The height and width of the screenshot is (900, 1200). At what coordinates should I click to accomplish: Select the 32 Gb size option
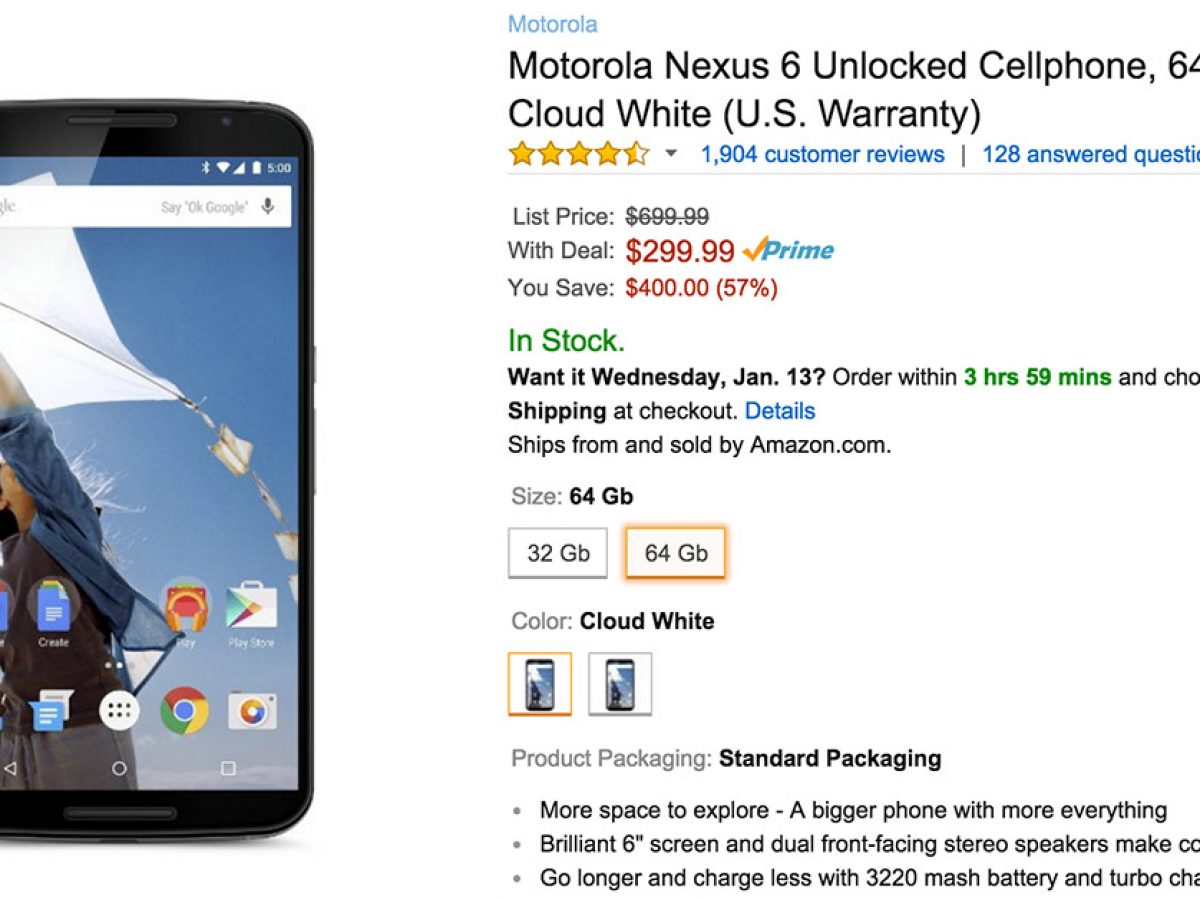point(558,553)
